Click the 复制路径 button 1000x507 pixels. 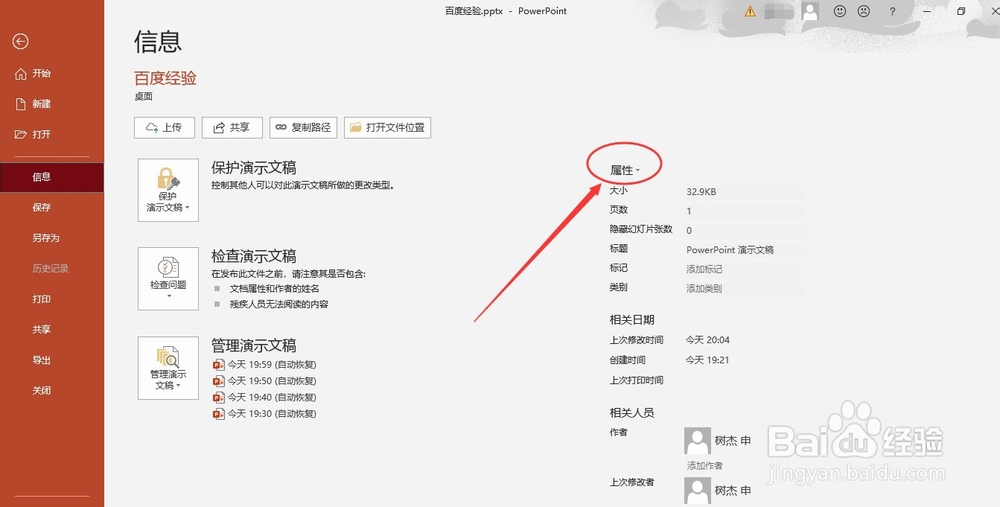[x=303, y=128]
